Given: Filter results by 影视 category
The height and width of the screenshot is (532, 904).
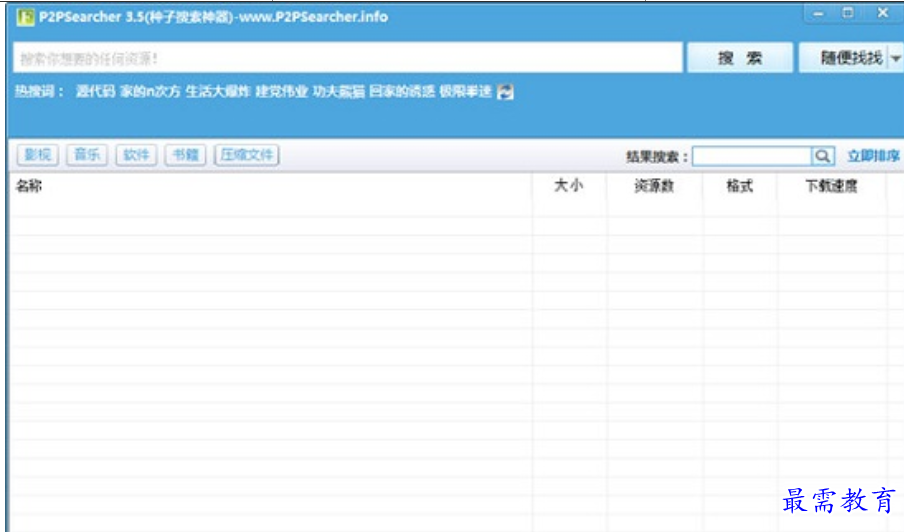Looking at the screenshot, I should pyautogui.click(x=37, y=155).
